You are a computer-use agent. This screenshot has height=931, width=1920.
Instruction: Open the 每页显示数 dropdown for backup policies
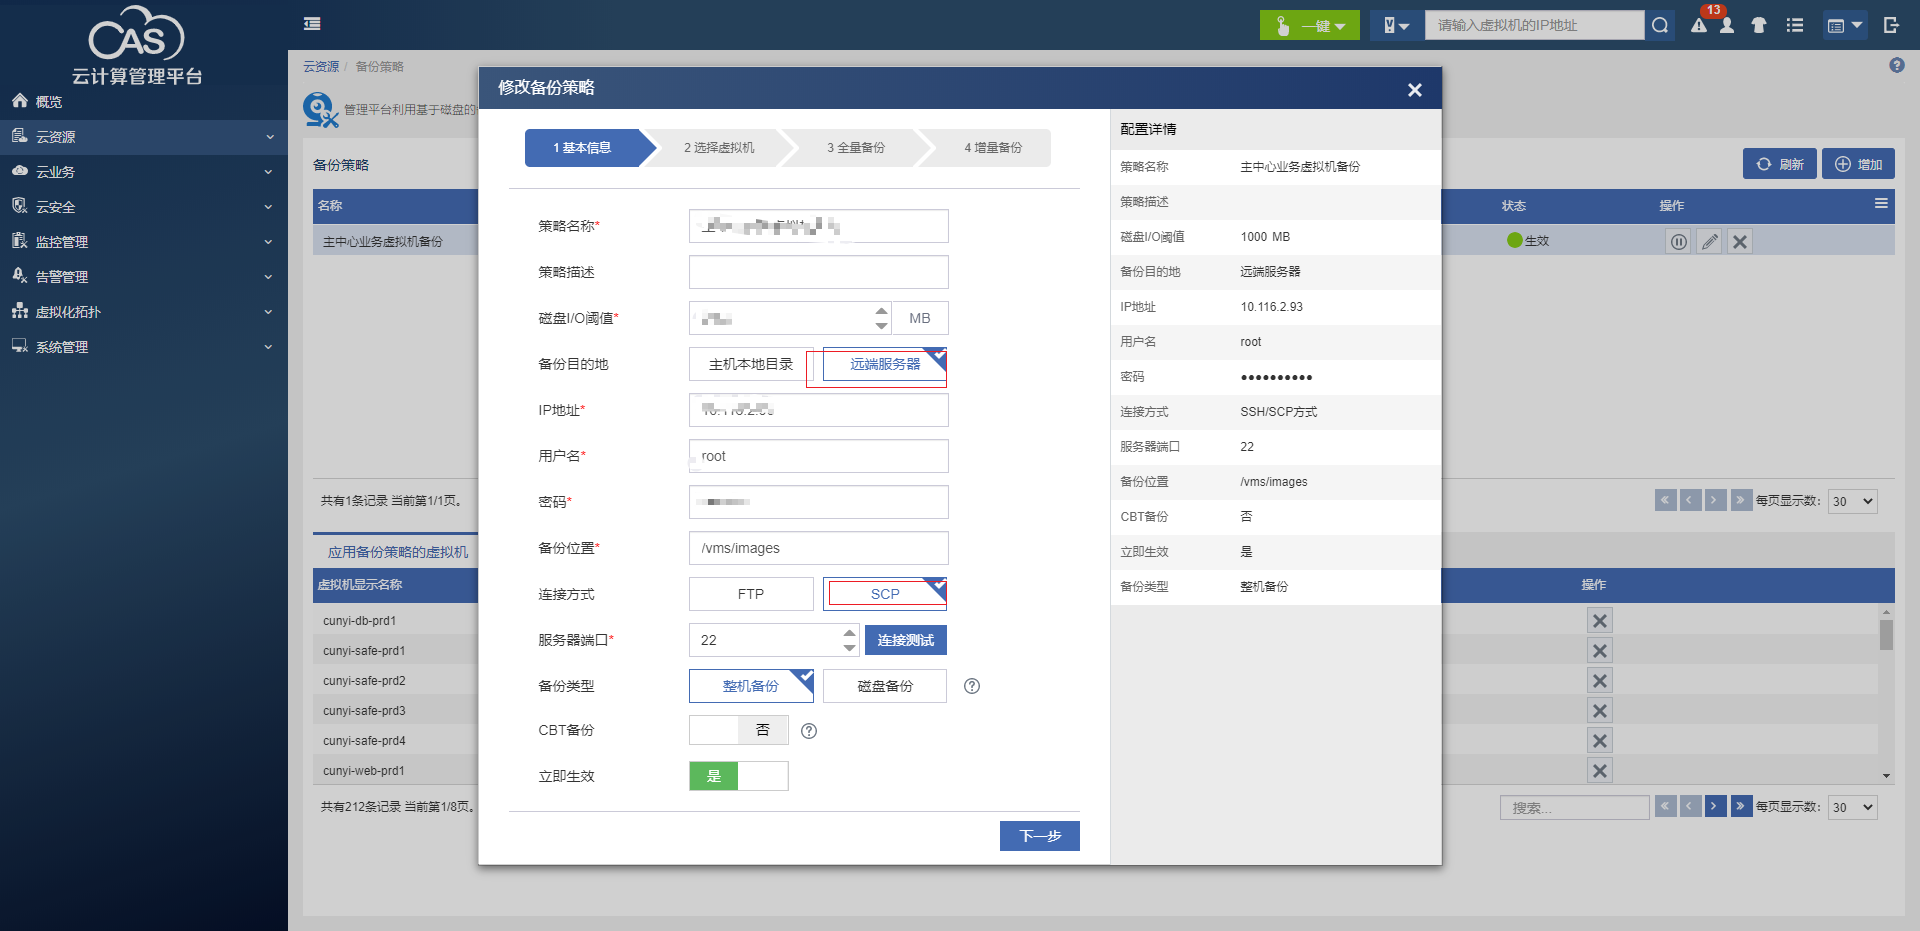[1852, 501]
